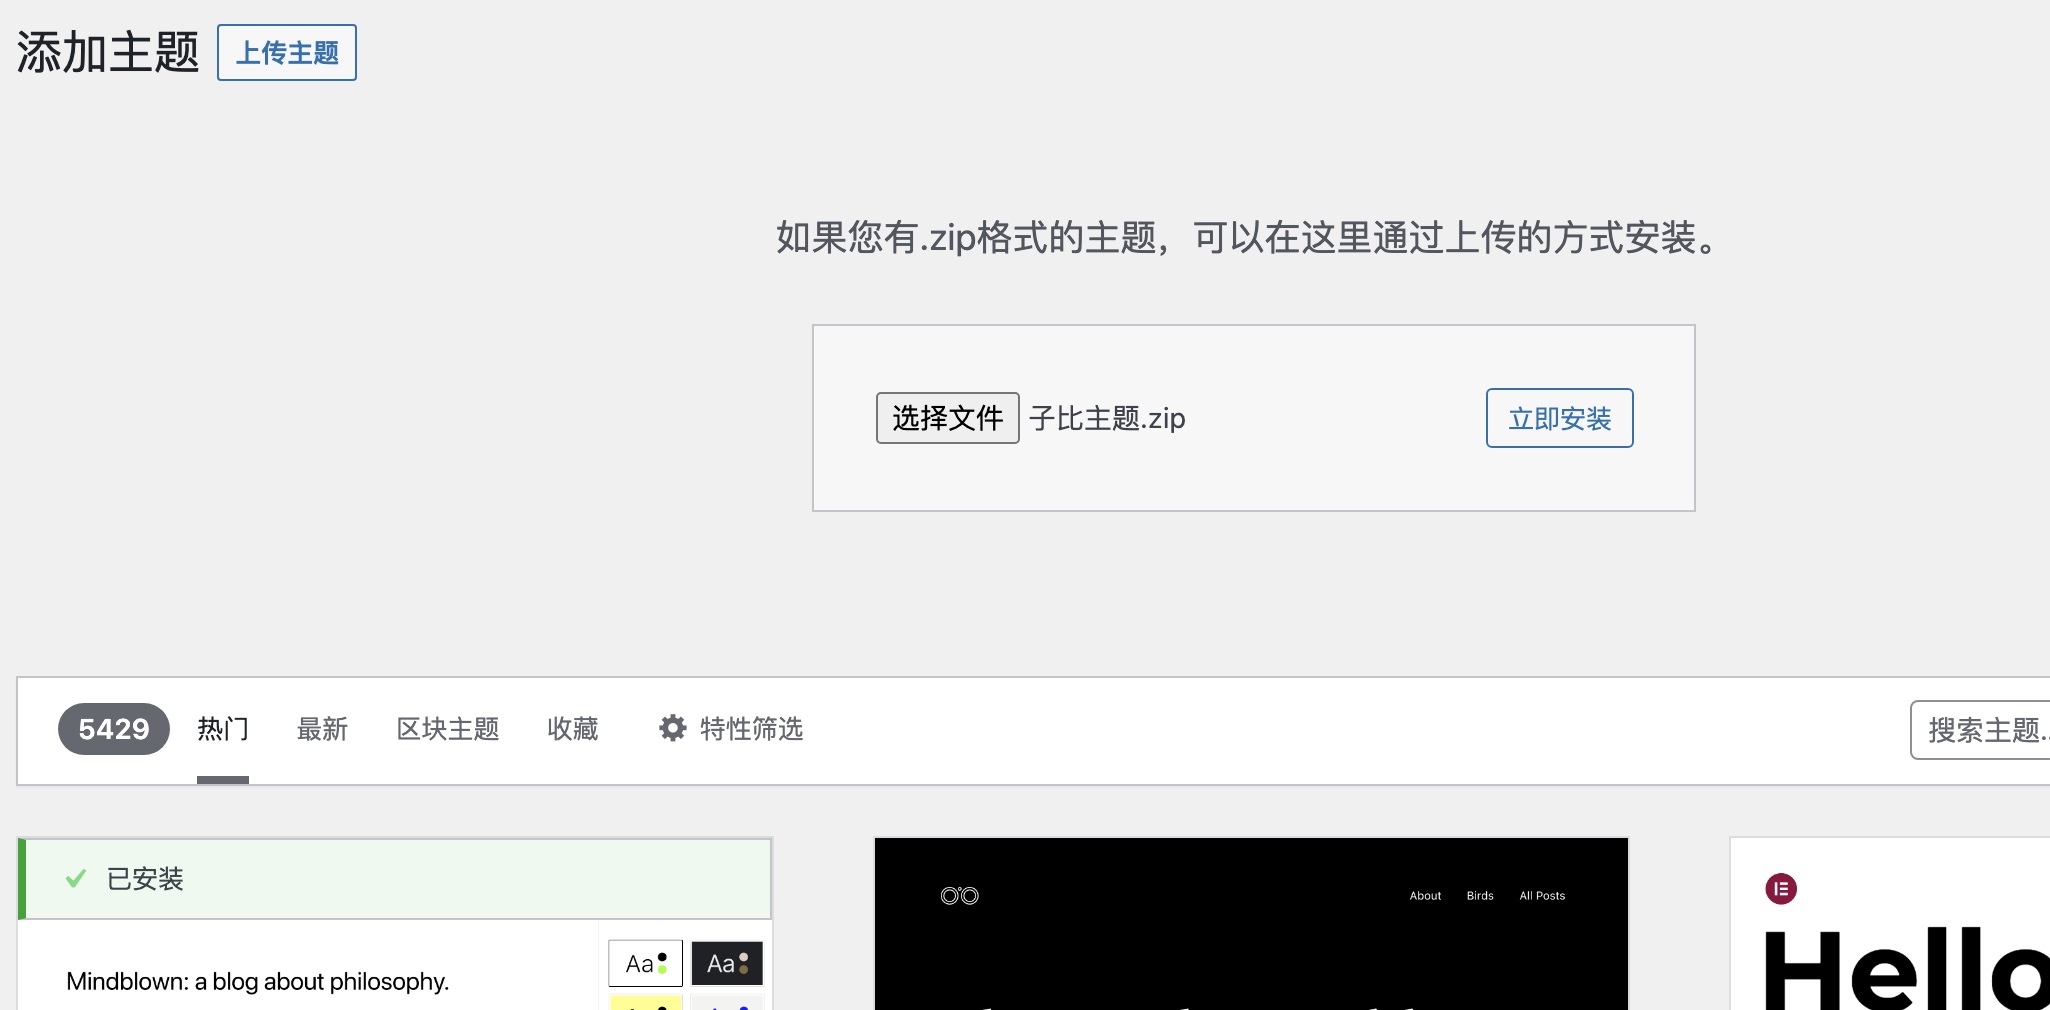The width and height of the screenshot is (2050, 1010).
Task: Click the All Posts link in the theme preview
Action: click(1541, 895)
